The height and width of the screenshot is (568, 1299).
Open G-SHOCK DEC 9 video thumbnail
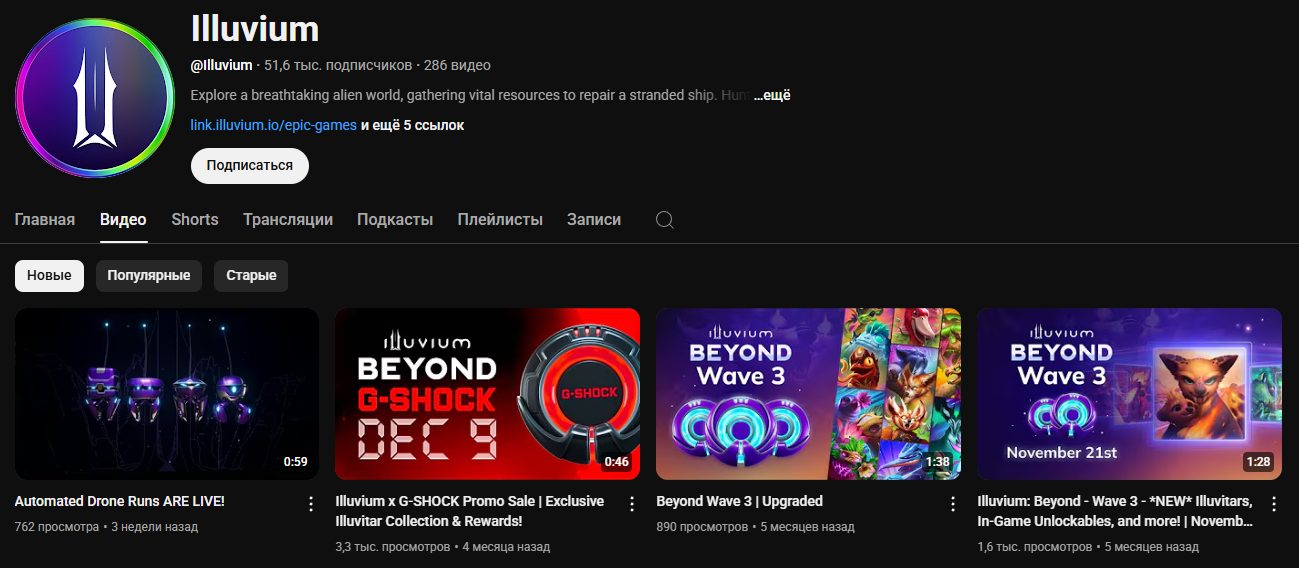point(487,394)
